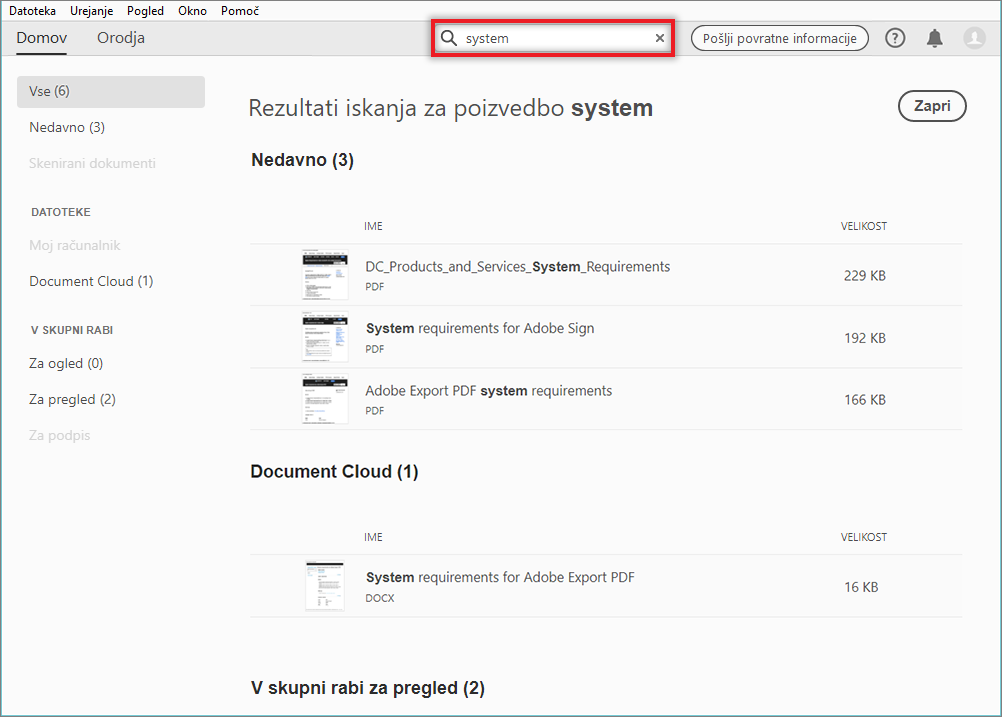
Task: Select Za ogled (0) in sidebar
Action: tap(66, 364)
